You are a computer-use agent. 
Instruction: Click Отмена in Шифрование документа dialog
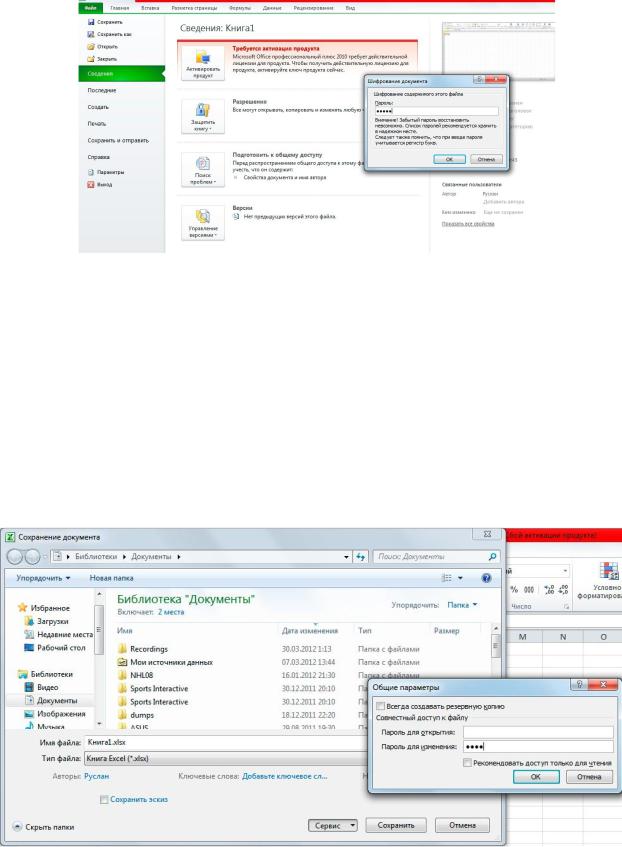click(486, 159)
